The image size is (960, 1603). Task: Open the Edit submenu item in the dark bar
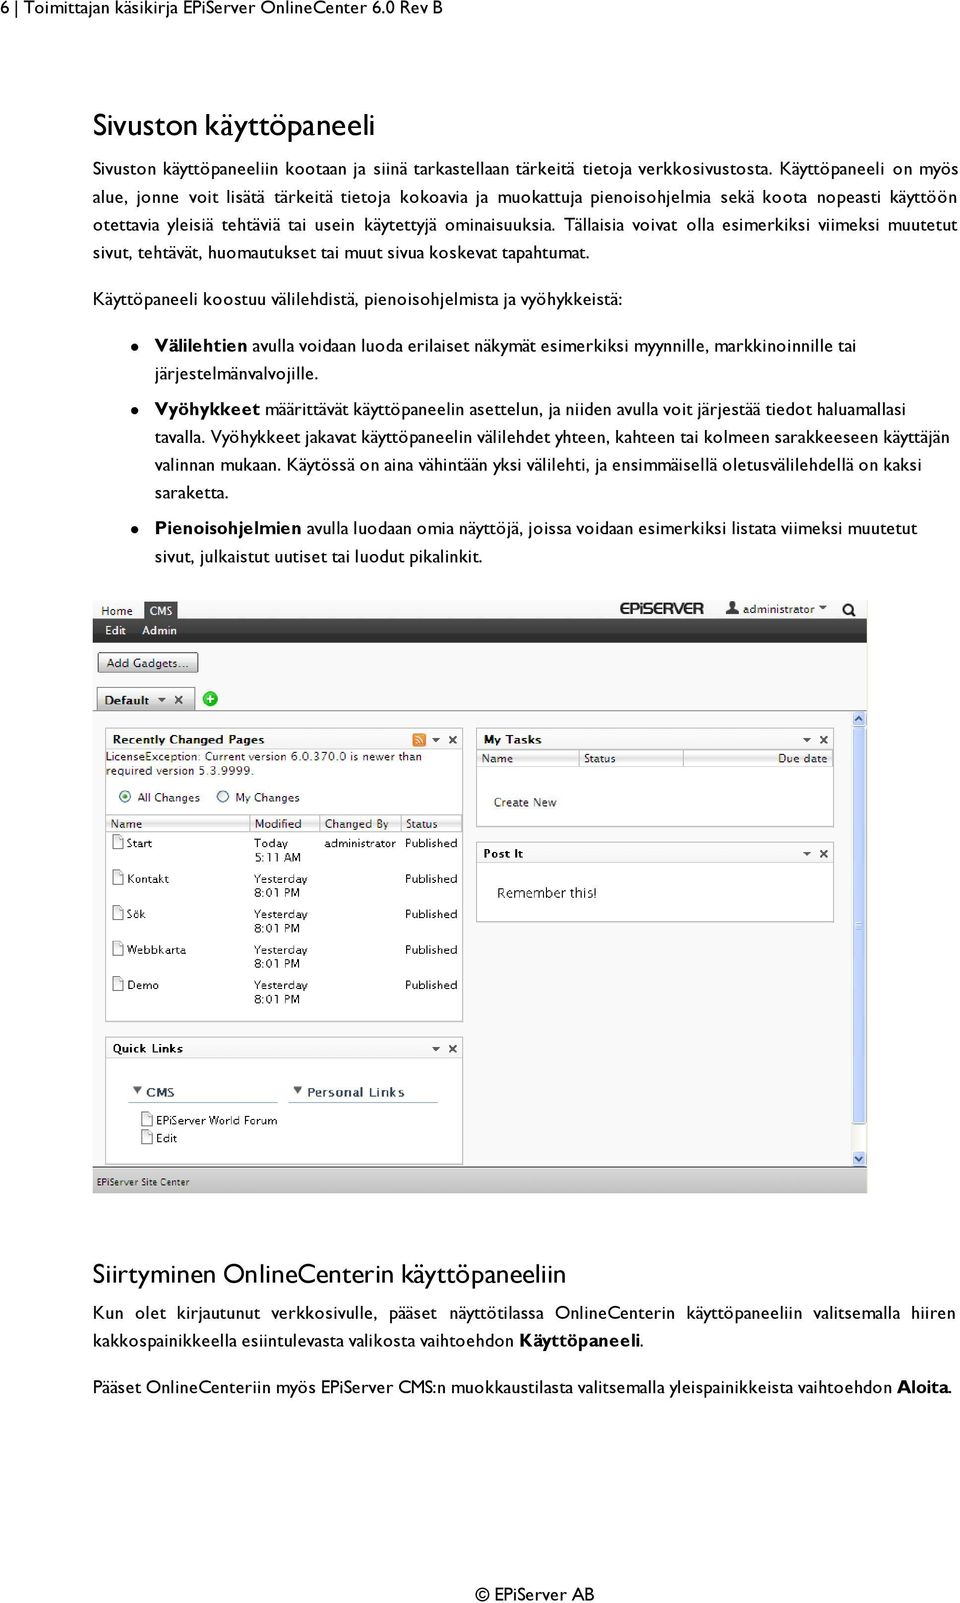(116, 631)
